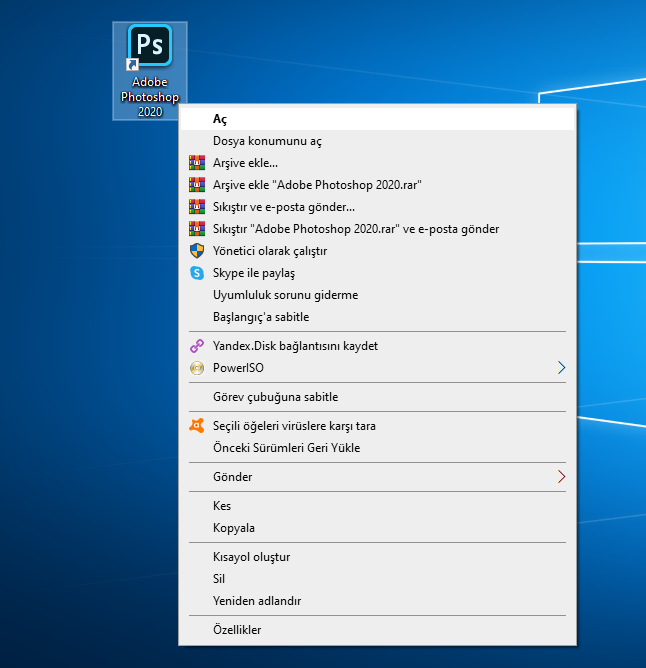Choose "Yeniden adlandır" to rename shortcut
The height and width of the screenshot is (668, 646).
click(257, 601)
